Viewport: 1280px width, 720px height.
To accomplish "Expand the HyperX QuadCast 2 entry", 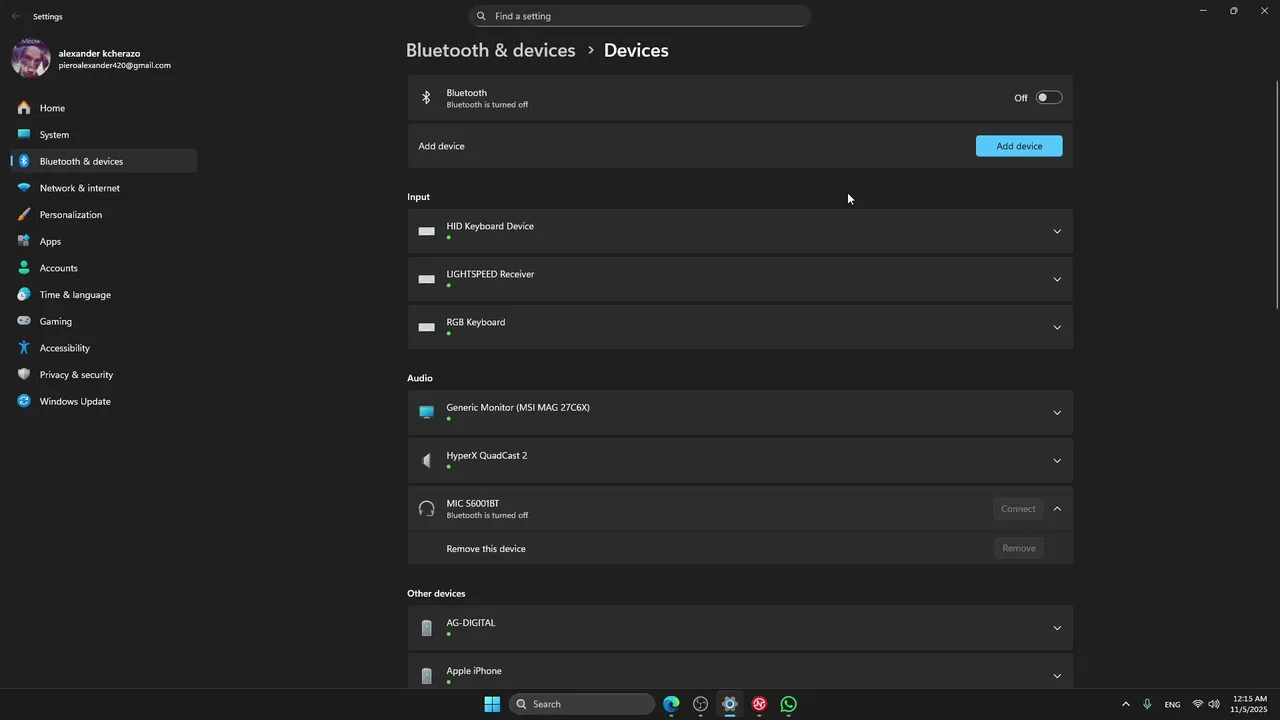I will 1056,461.
